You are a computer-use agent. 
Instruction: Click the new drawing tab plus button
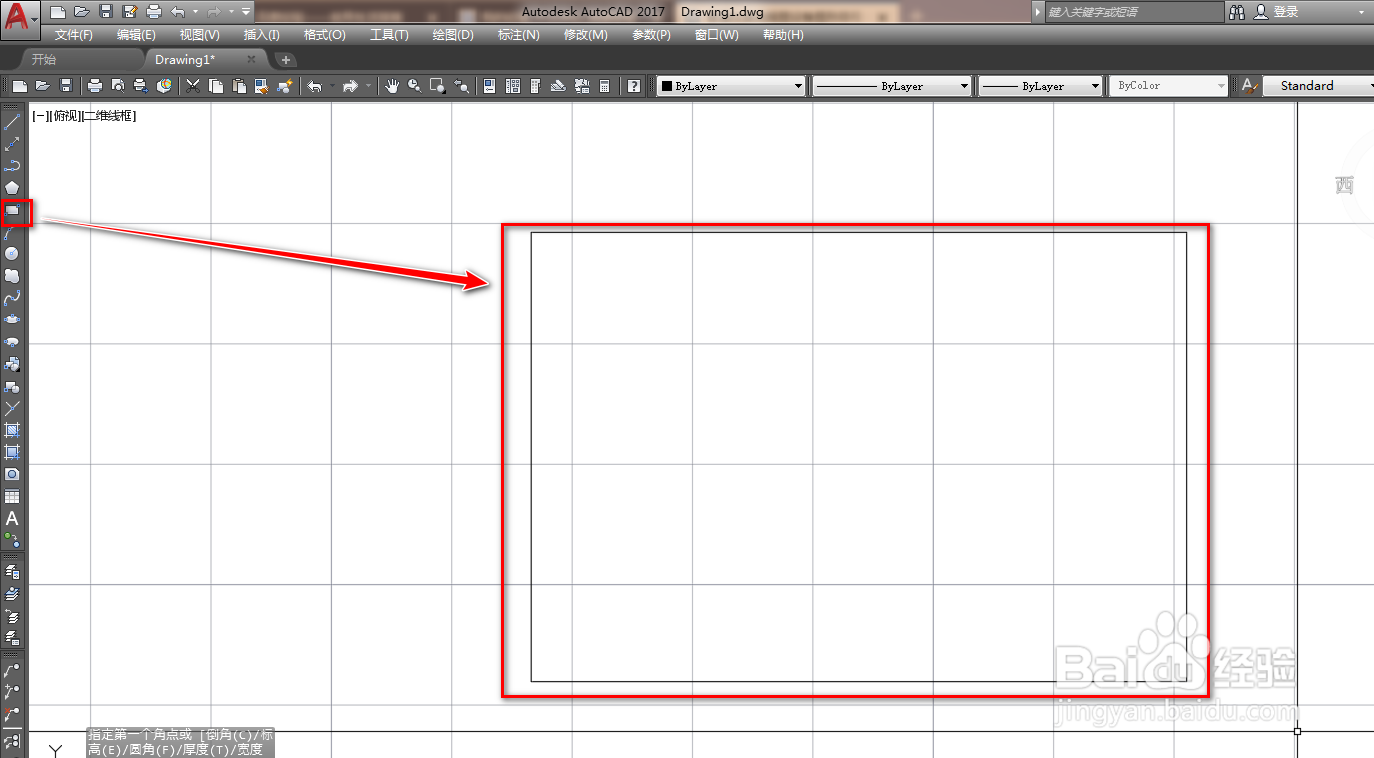coord(286,60)
